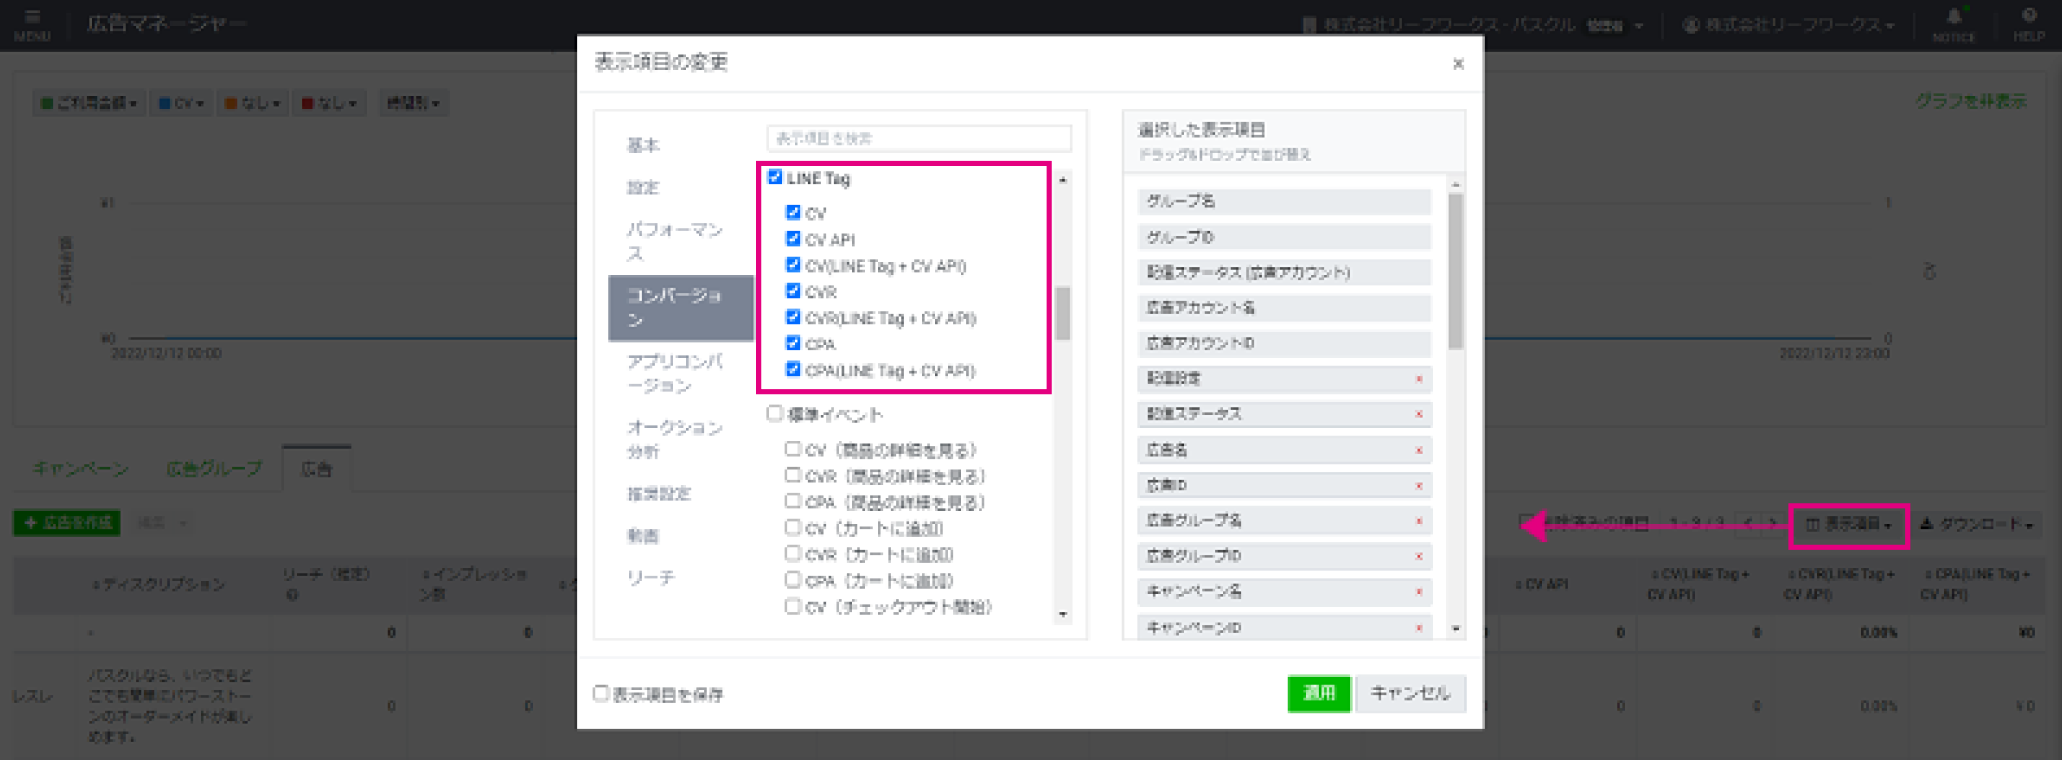Select the リーチ category
Screen dimensions: 2062x760
pos(650,577)
